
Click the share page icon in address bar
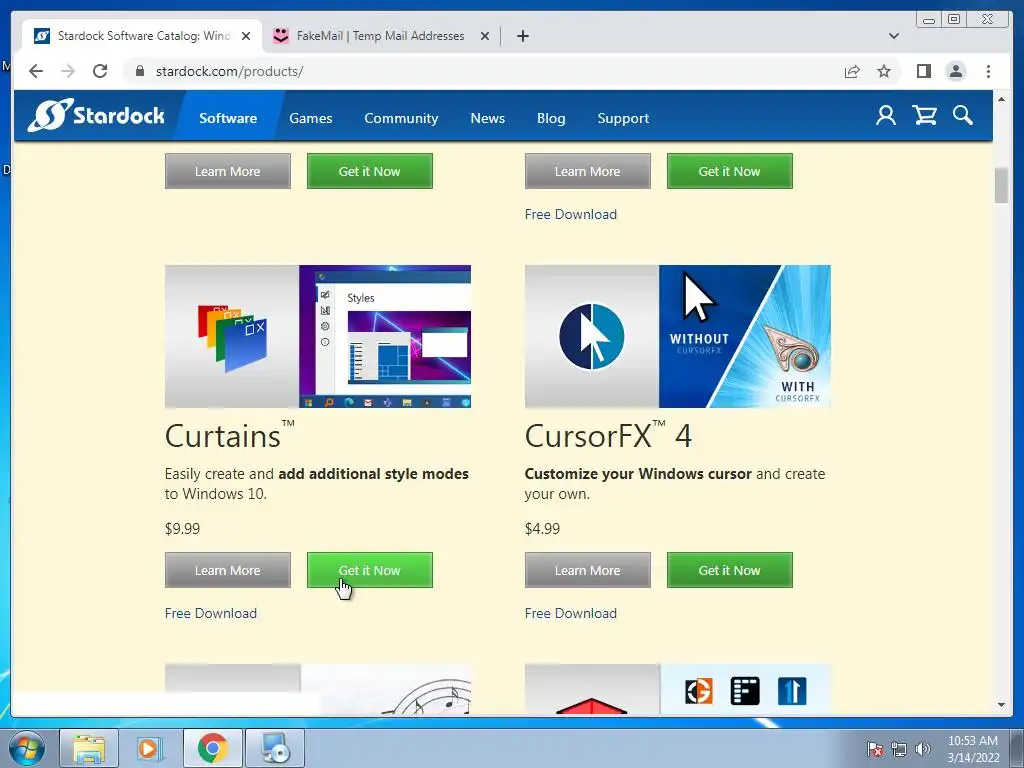click(852, 71)
